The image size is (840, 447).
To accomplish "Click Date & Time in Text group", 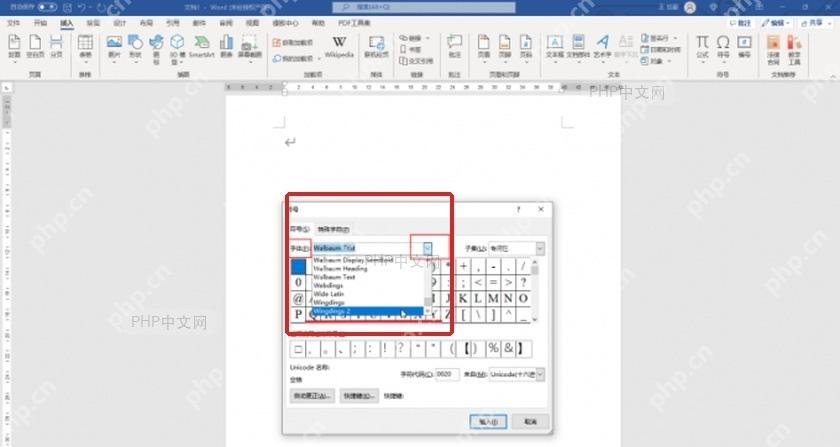I will click(661, 49).
